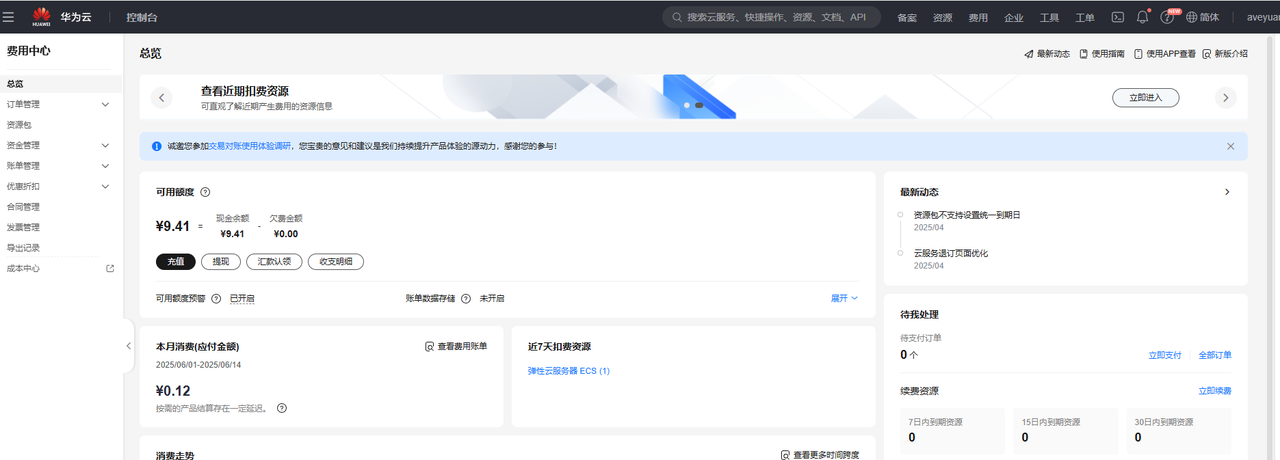Click help icon next to 可用额度
Screen dimensions: 1280x460
[205, 192]
